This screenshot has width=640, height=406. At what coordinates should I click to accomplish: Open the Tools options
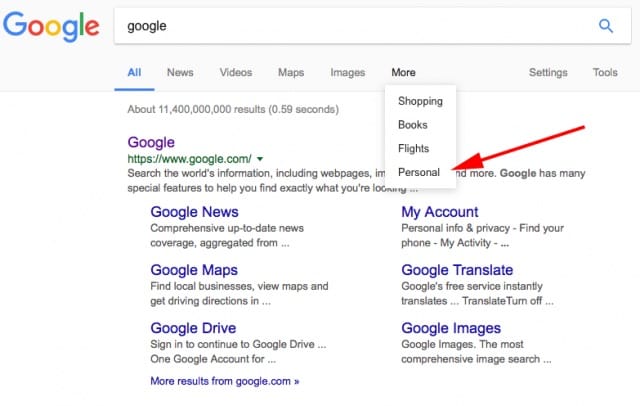[605, 73]
